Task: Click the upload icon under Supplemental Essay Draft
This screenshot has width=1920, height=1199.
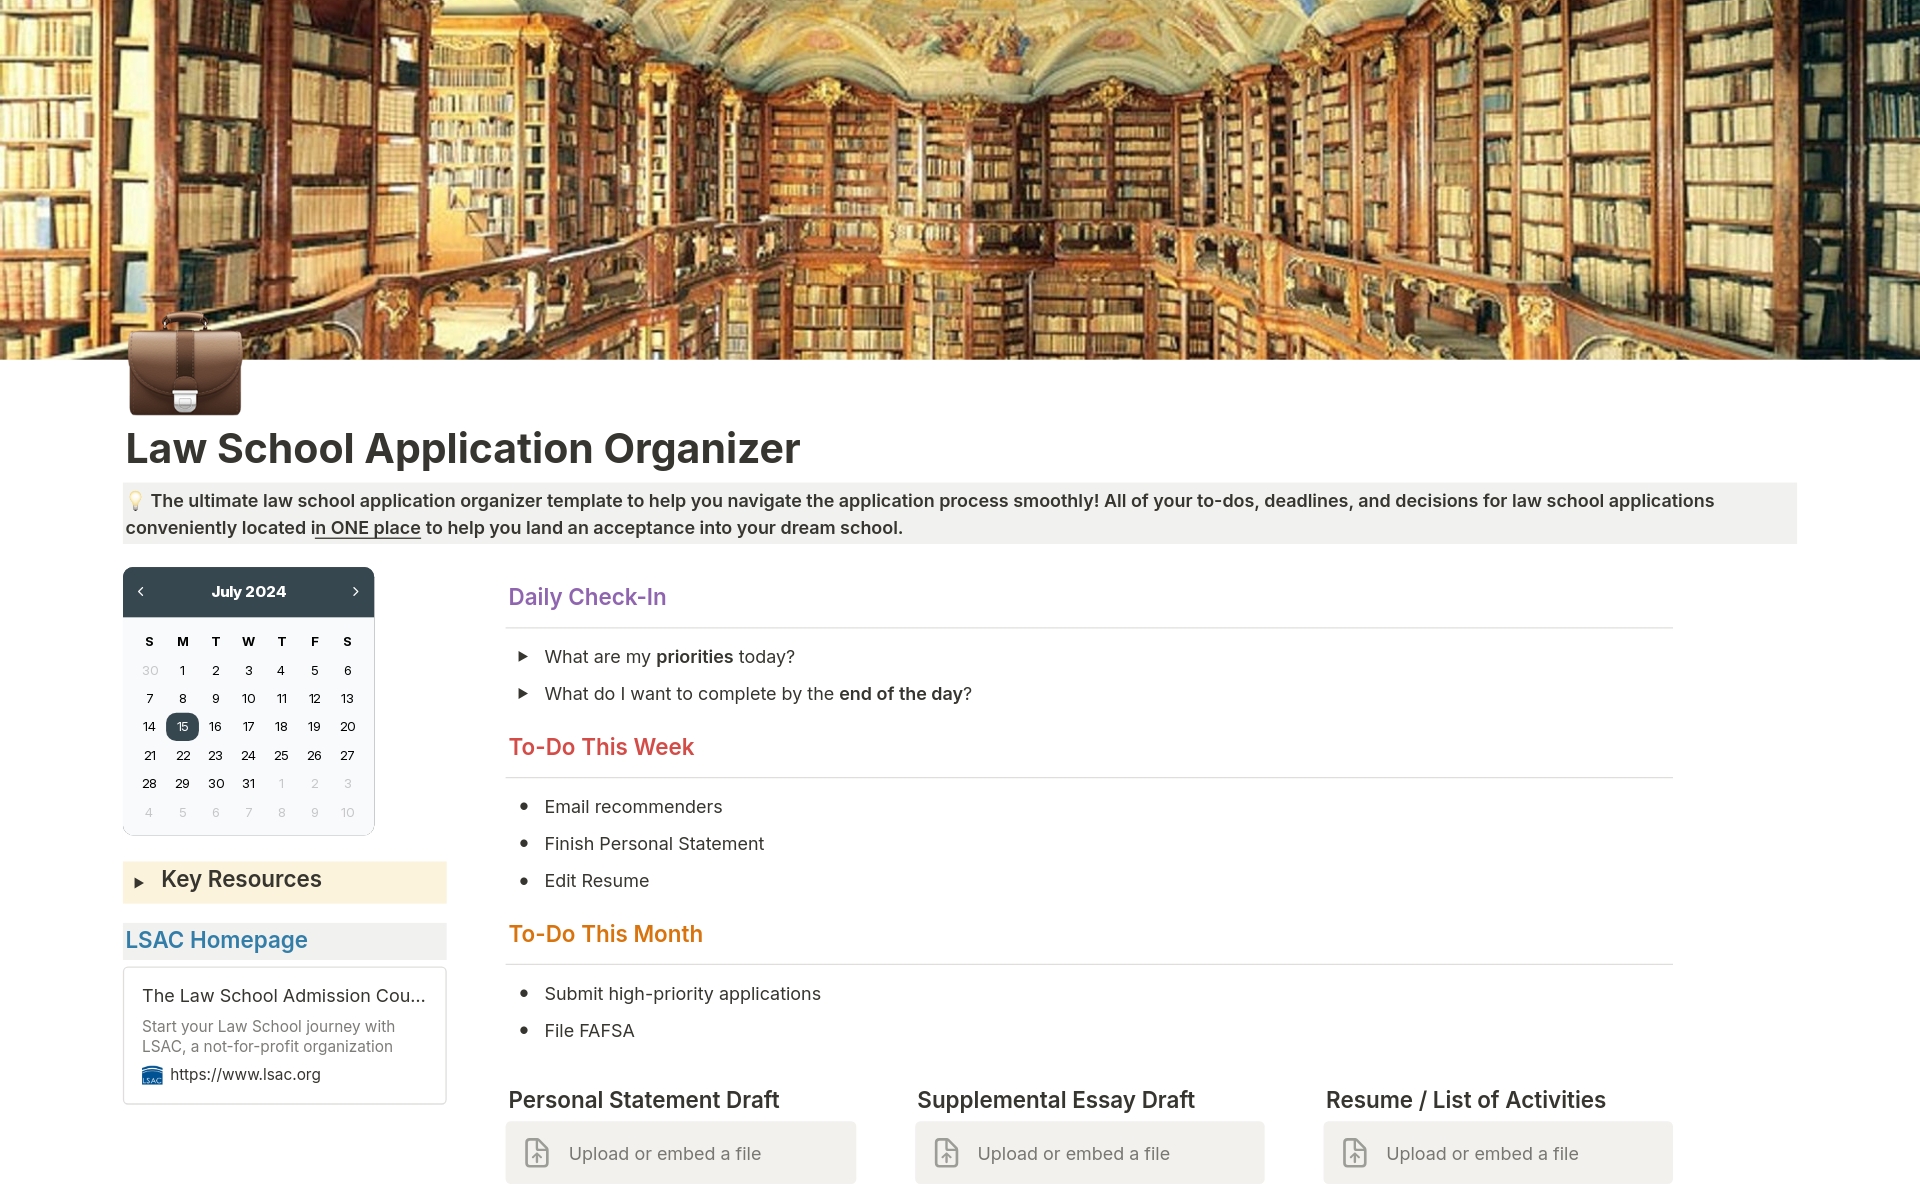Action: (946, 1152)
